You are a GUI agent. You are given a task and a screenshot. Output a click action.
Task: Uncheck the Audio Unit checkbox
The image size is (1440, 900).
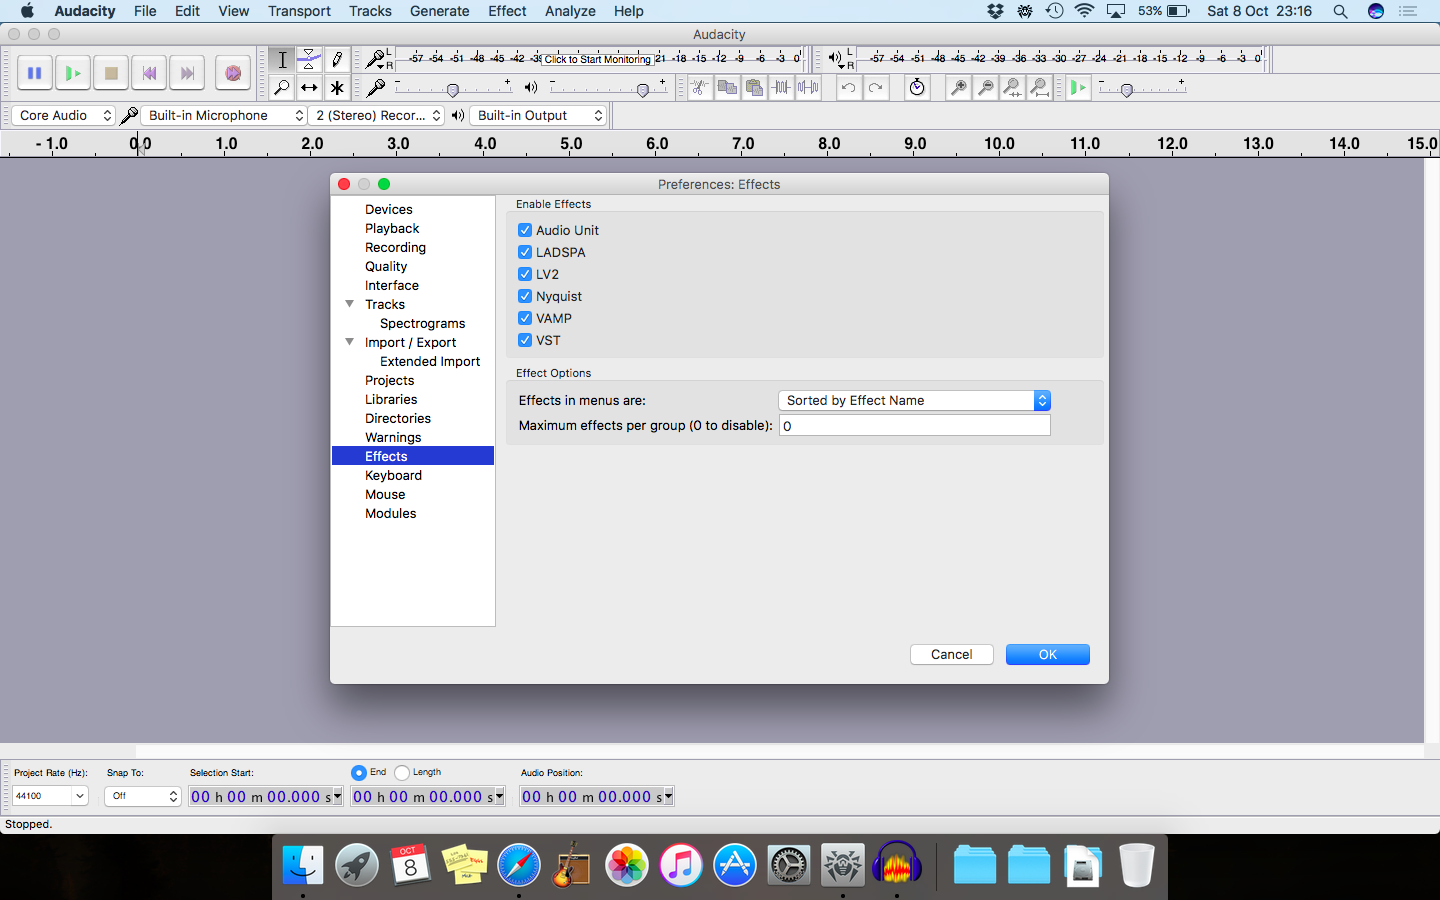click(x=525, y=230)
